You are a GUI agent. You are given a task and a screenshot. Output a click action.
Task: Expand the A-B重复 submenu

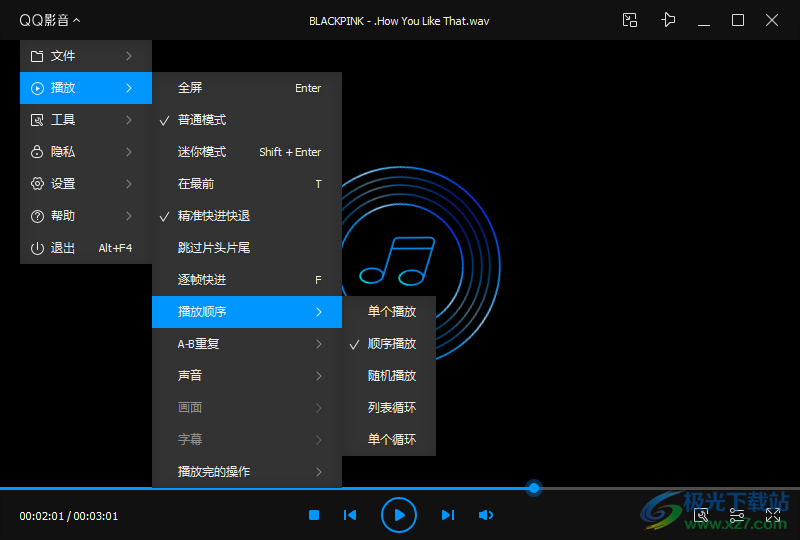(x=247, y=343)
